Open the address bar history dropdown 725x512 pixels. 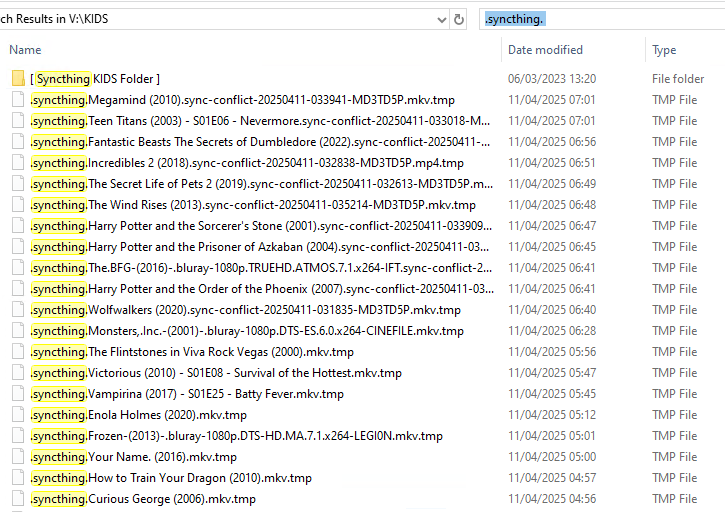(442, 19)
